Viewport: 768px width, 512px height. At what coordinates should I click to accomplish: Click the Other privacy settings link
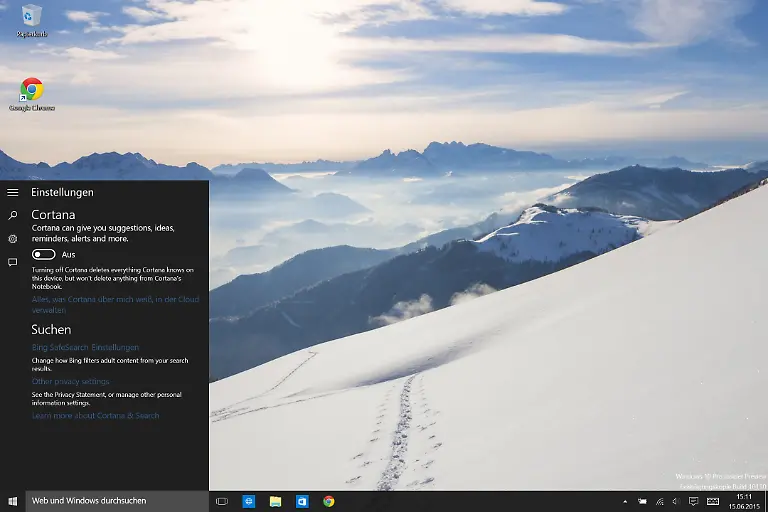pyautogui.click(x=70, y=381)
